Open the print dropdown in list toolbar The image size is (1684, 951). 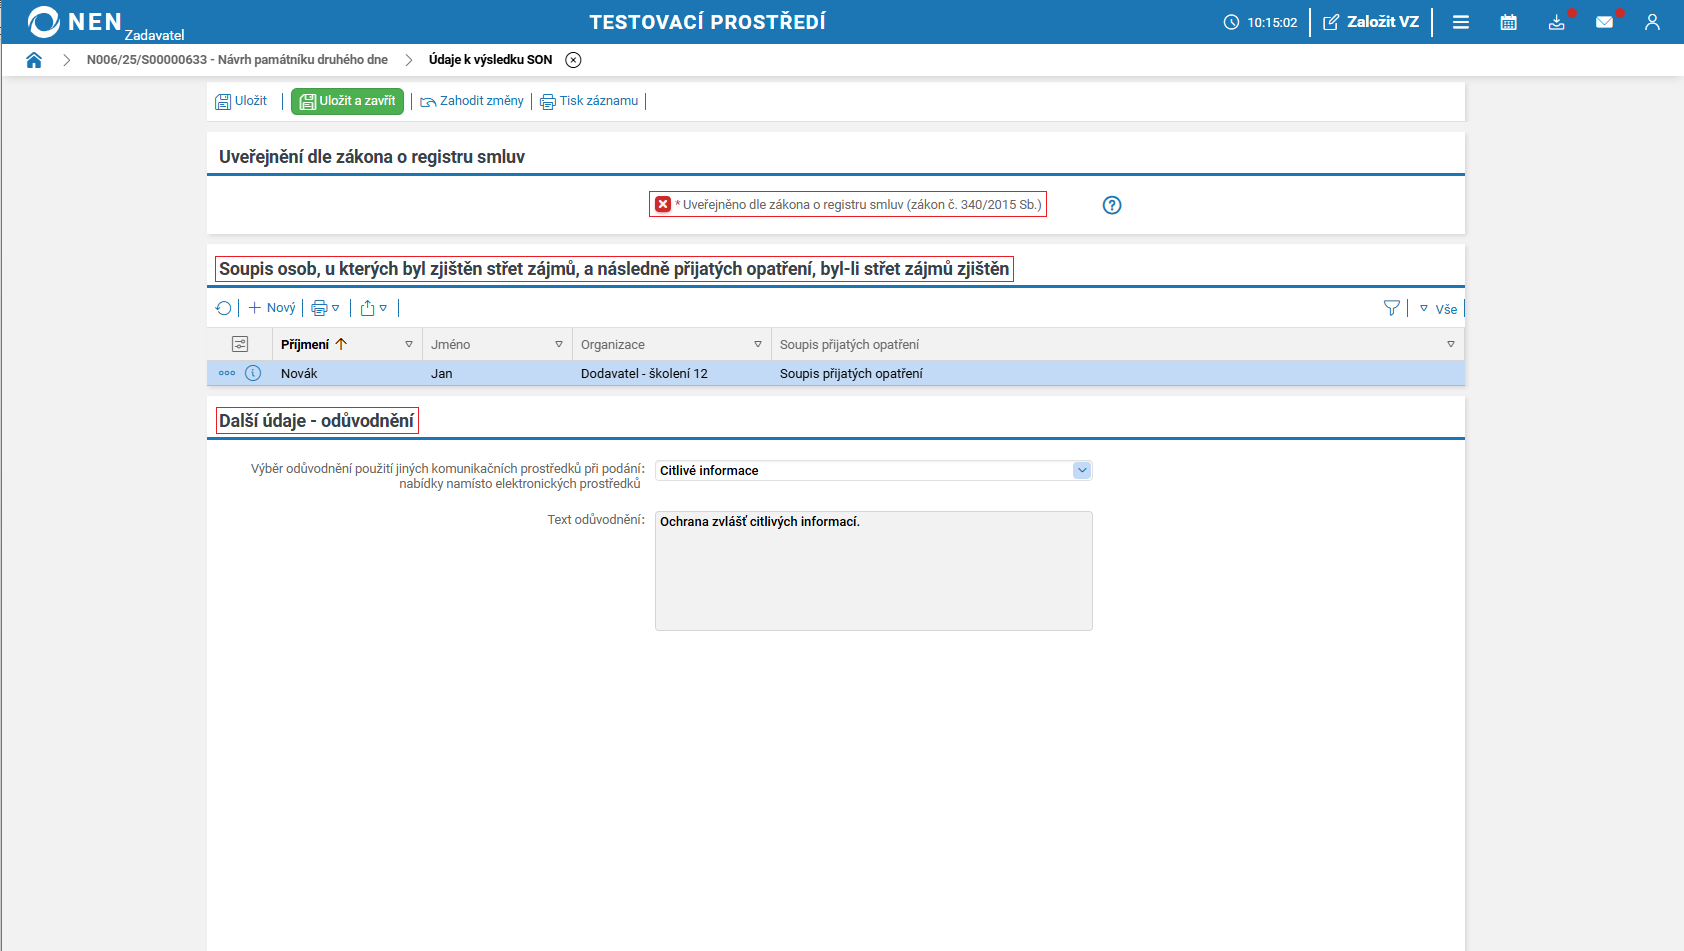(x=326, y=308)
